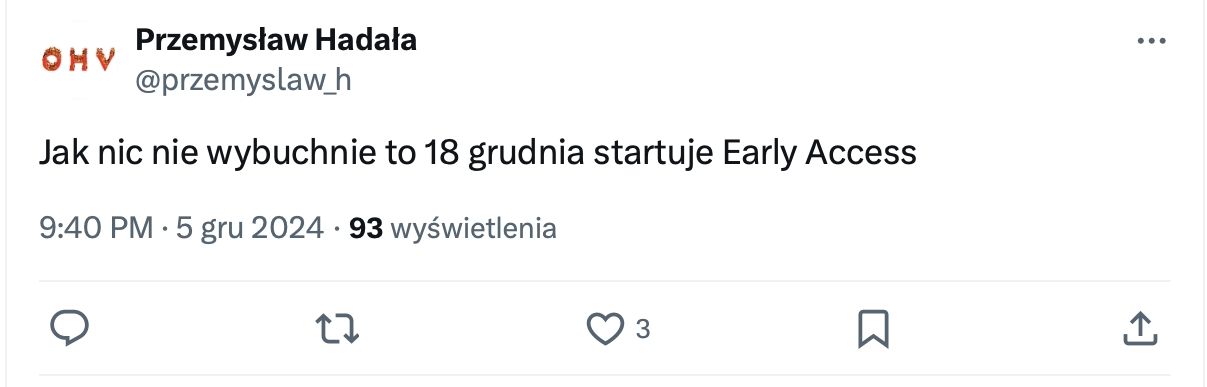This screenshot has height=387, width=1207.
Task: Open the OHV profile avatar
Action: tap(65, 60)
